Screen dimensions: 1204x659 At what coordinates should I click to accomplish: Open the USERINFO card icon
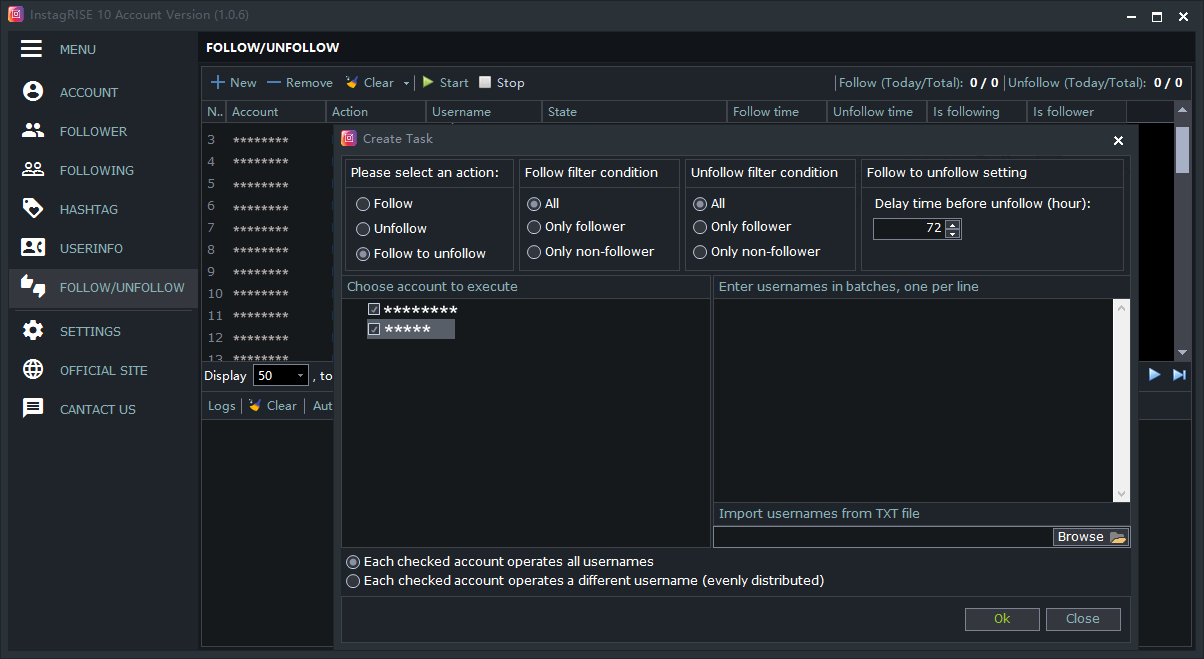[x=33, y=248]
